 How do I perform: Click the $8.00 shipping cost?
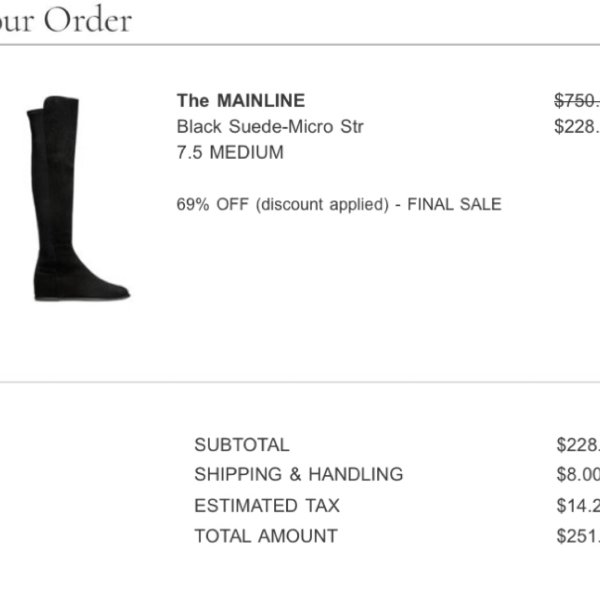(x=578, y=474)
